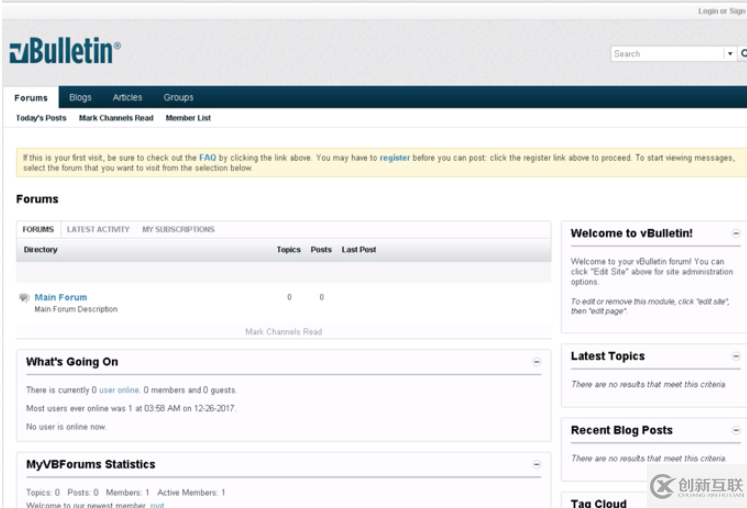747x508 pixels.
Task: Focus the Search input field
Action: pos(667,54)
